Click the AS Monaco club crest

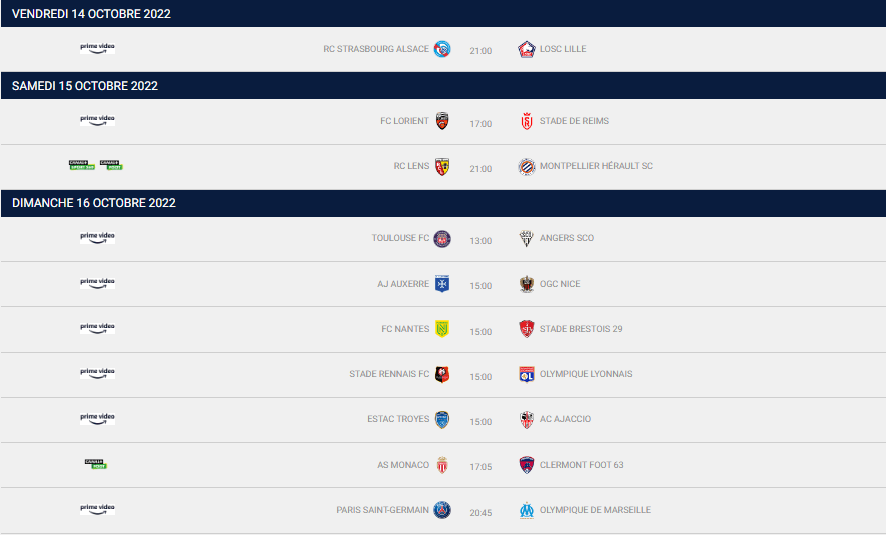click(442, 465)
